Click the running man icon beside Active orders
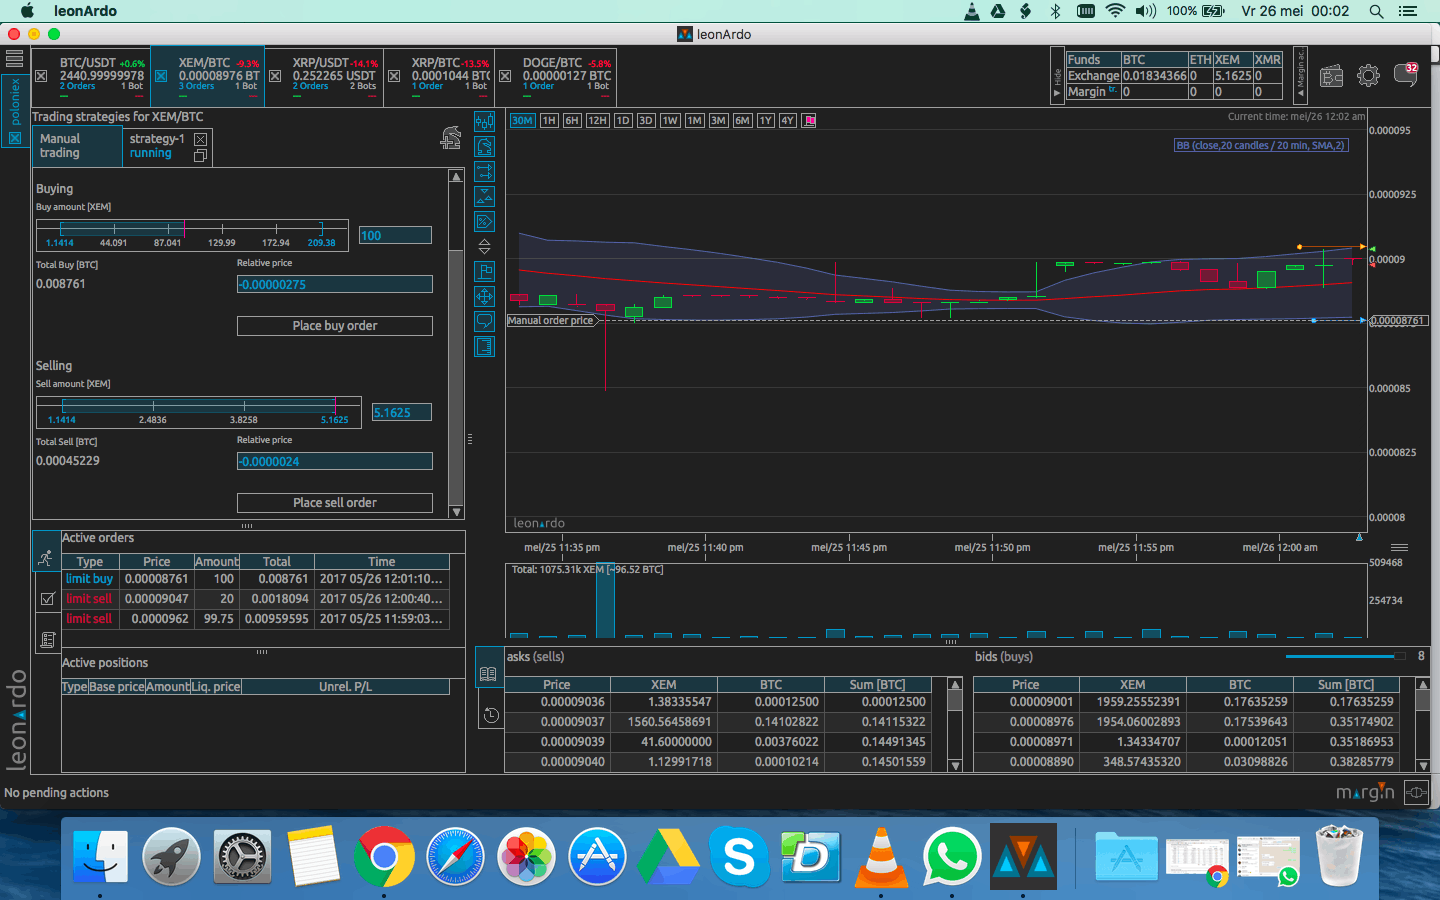 pos(46,558)
